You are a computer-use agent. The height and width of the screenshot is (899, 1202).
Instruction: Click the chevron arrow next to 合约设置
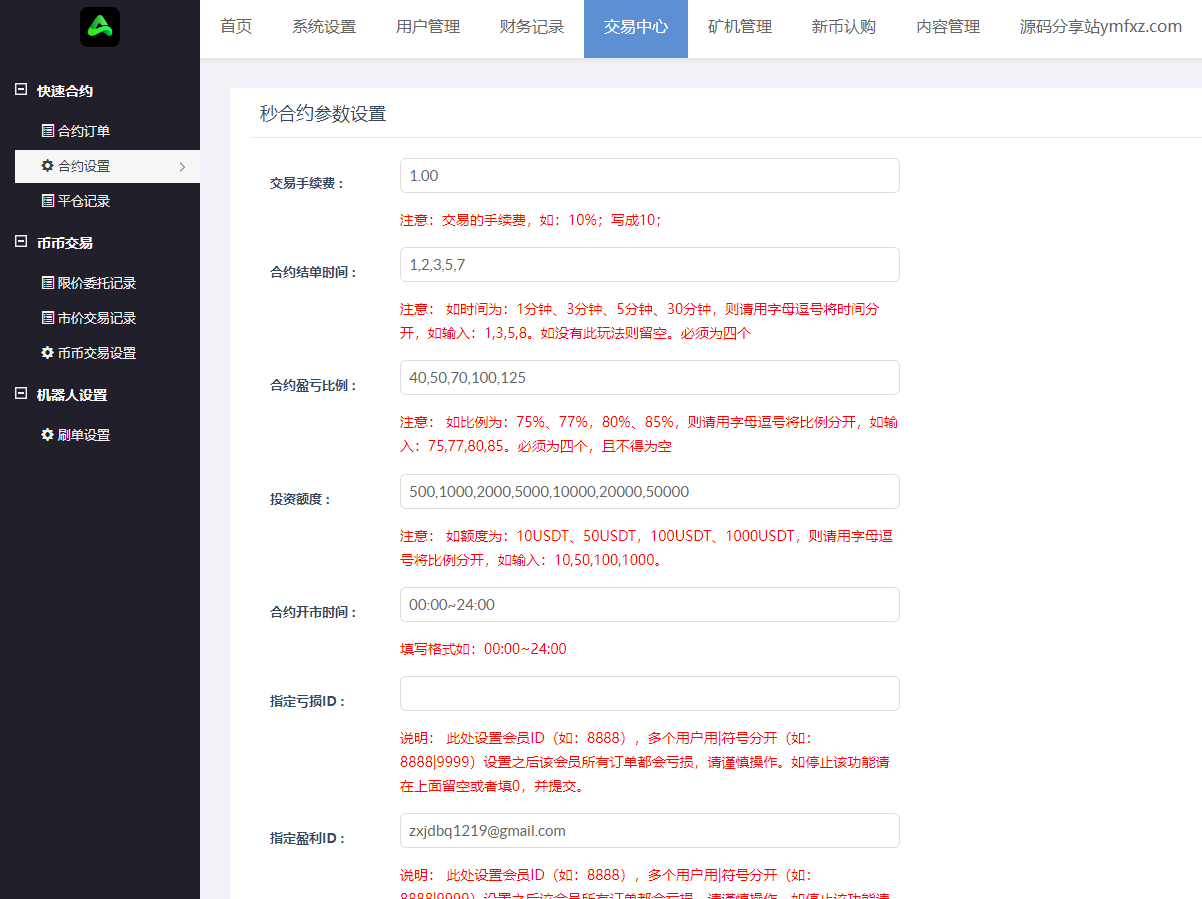click(182, 167)
